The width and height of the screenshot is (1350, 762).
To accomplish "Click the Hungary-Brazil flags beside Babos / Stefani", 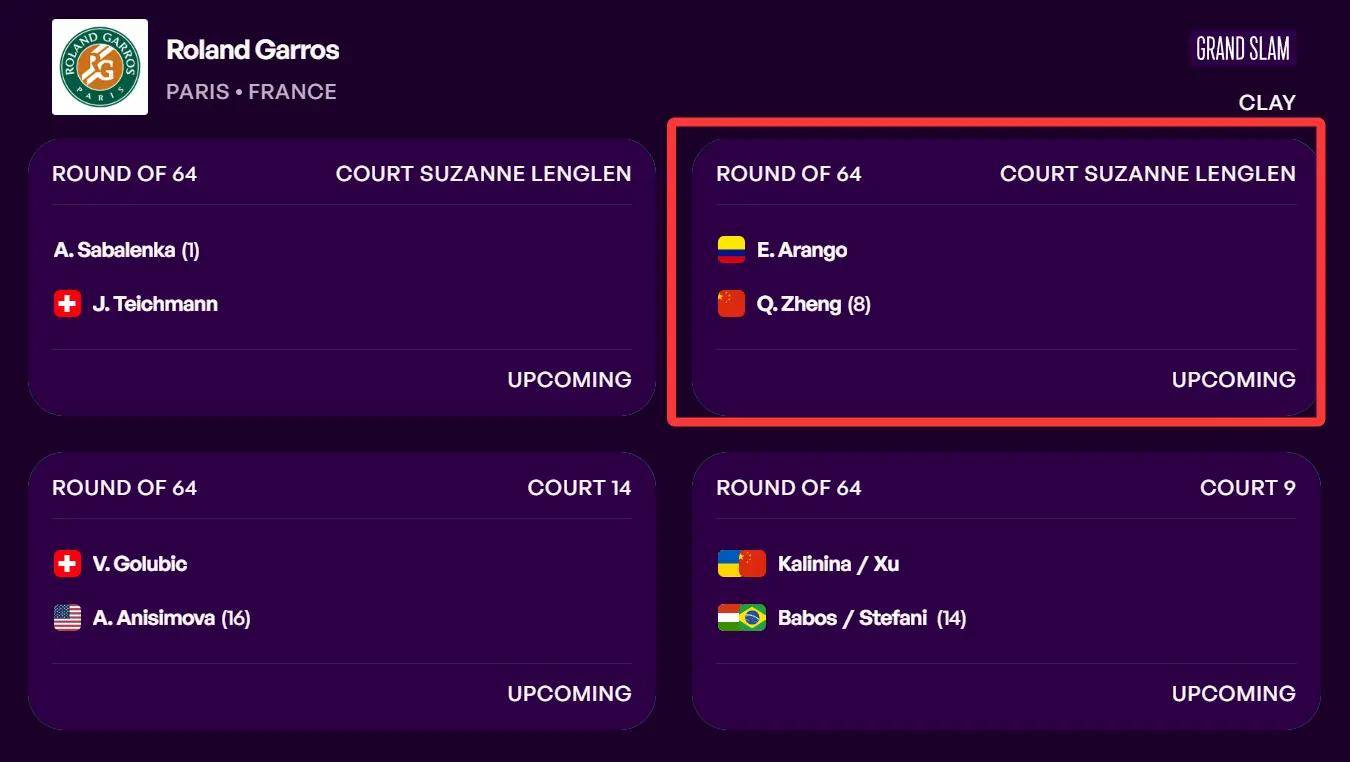I will (x=742, y=618).
